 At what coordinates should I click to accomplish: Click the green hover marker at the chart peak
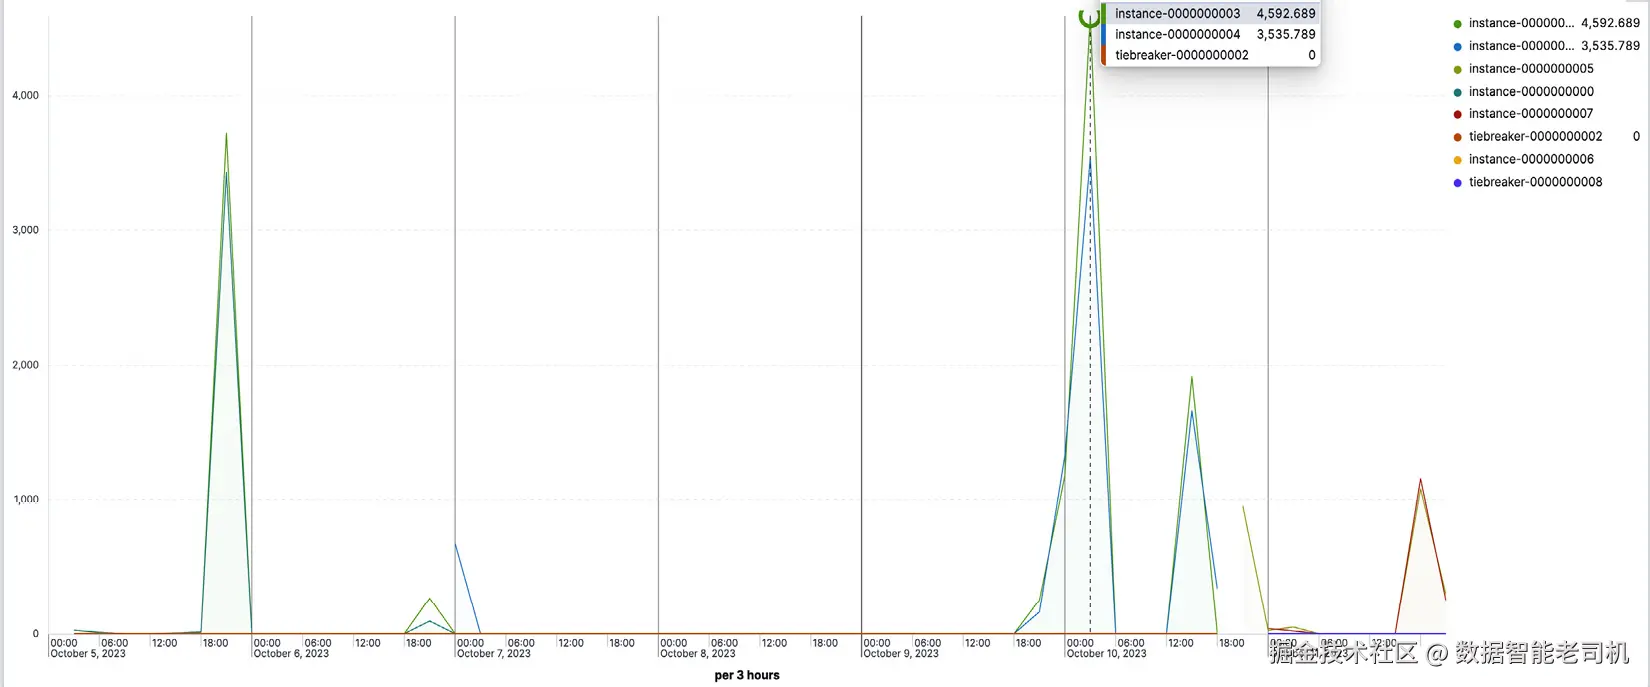pos(1089,17)
